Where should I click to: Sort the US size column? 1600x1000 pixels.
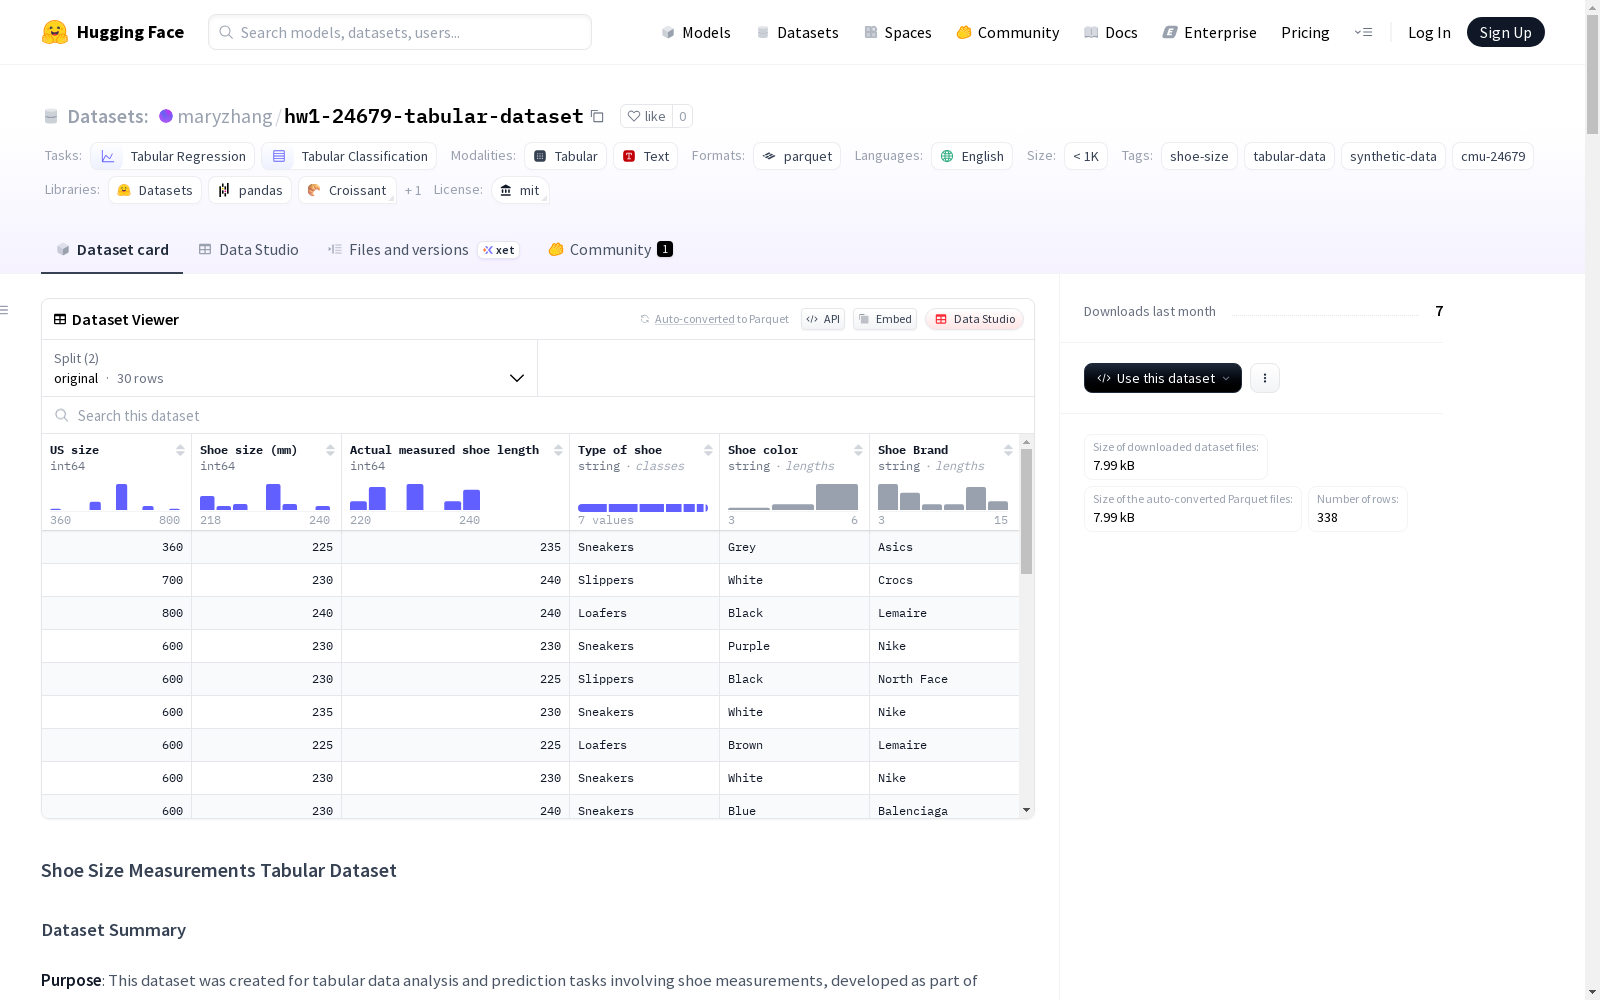180,450
